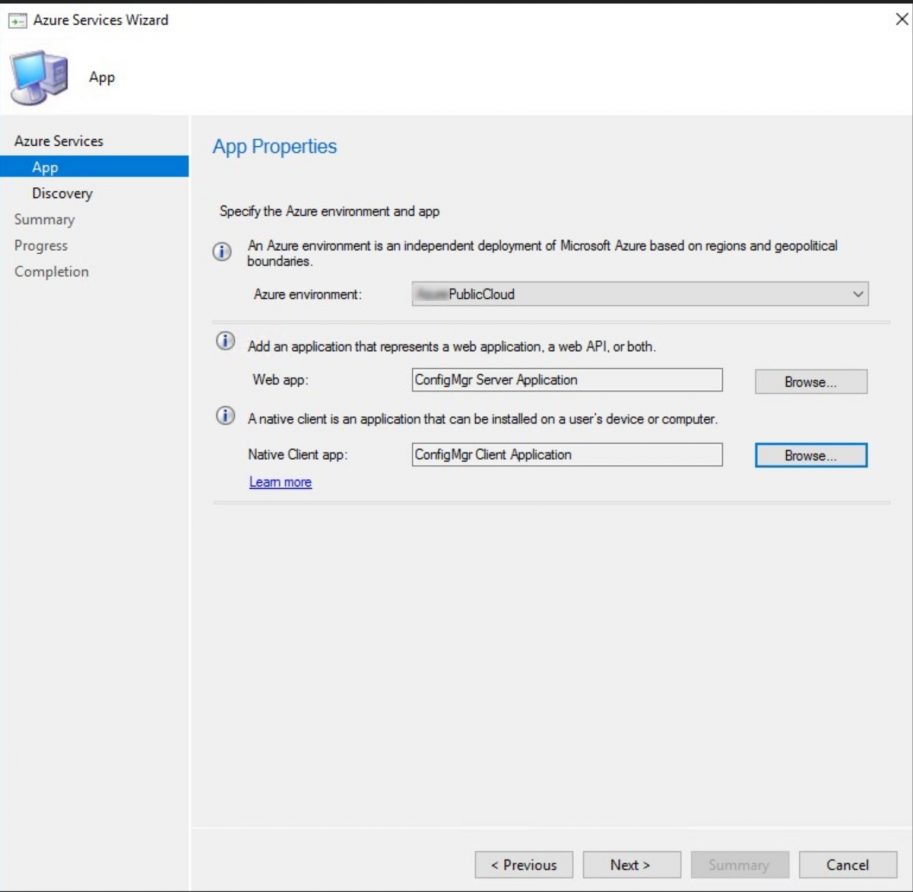Click the Summary step in the sidebar
This screenshot has width=913, height=892.
(45, 219)
